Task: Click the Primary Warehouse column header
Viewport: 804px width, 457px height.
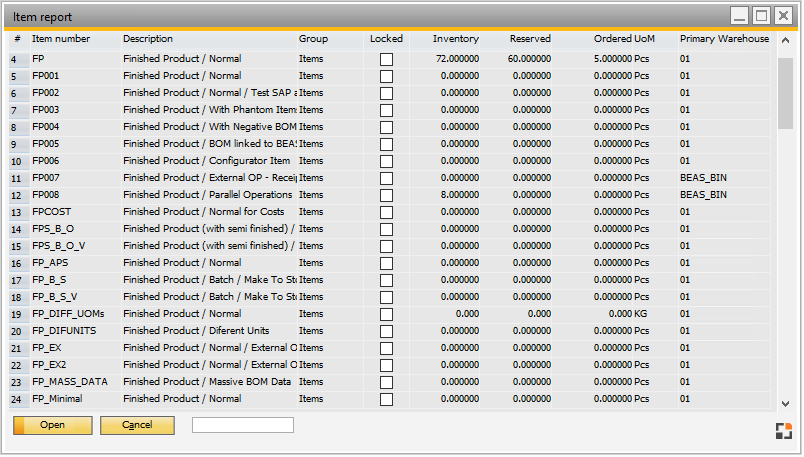Action: click(724, 39)
